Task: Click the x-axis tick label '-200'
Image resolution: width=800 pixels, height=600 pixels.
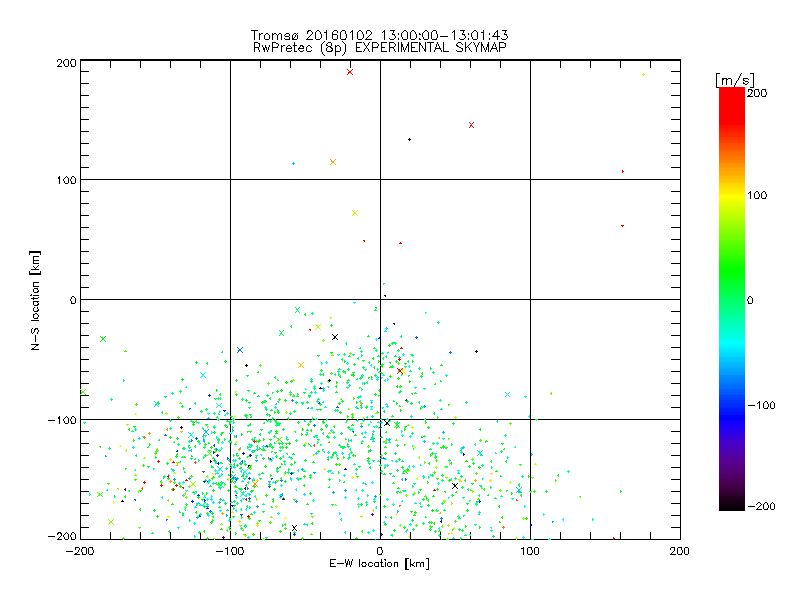Action: (x=80, y=551)
